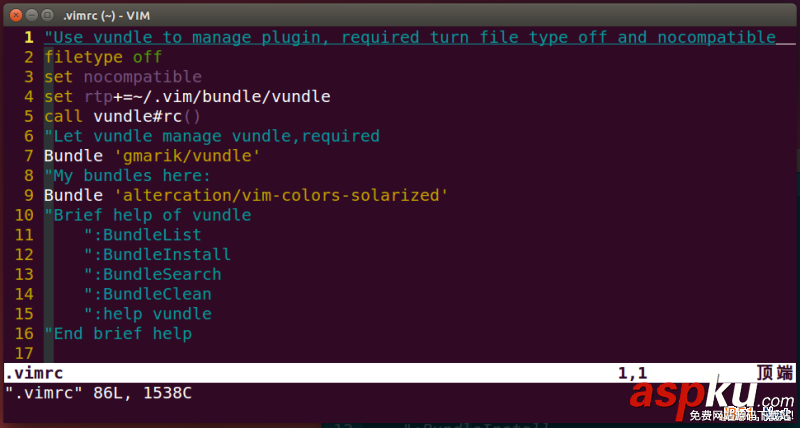Click the ':help vundle' comment line
Screen dimensions: 800x428
(x=148, y=314)
